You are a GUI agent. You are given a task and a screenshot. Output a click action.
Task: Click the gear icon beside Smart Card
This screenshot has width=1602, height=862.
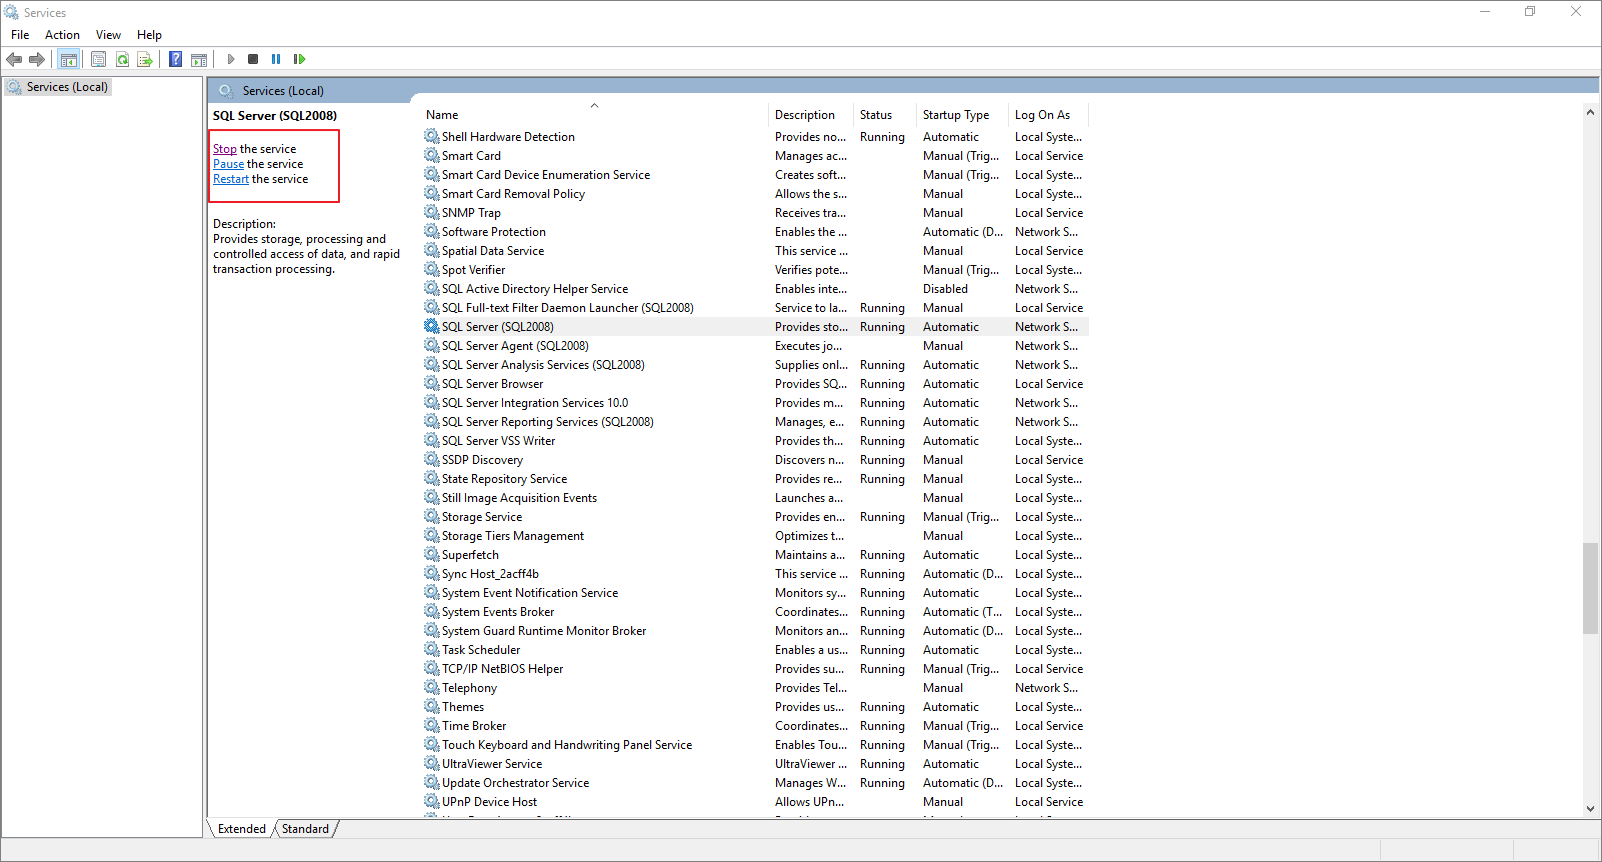432,155
